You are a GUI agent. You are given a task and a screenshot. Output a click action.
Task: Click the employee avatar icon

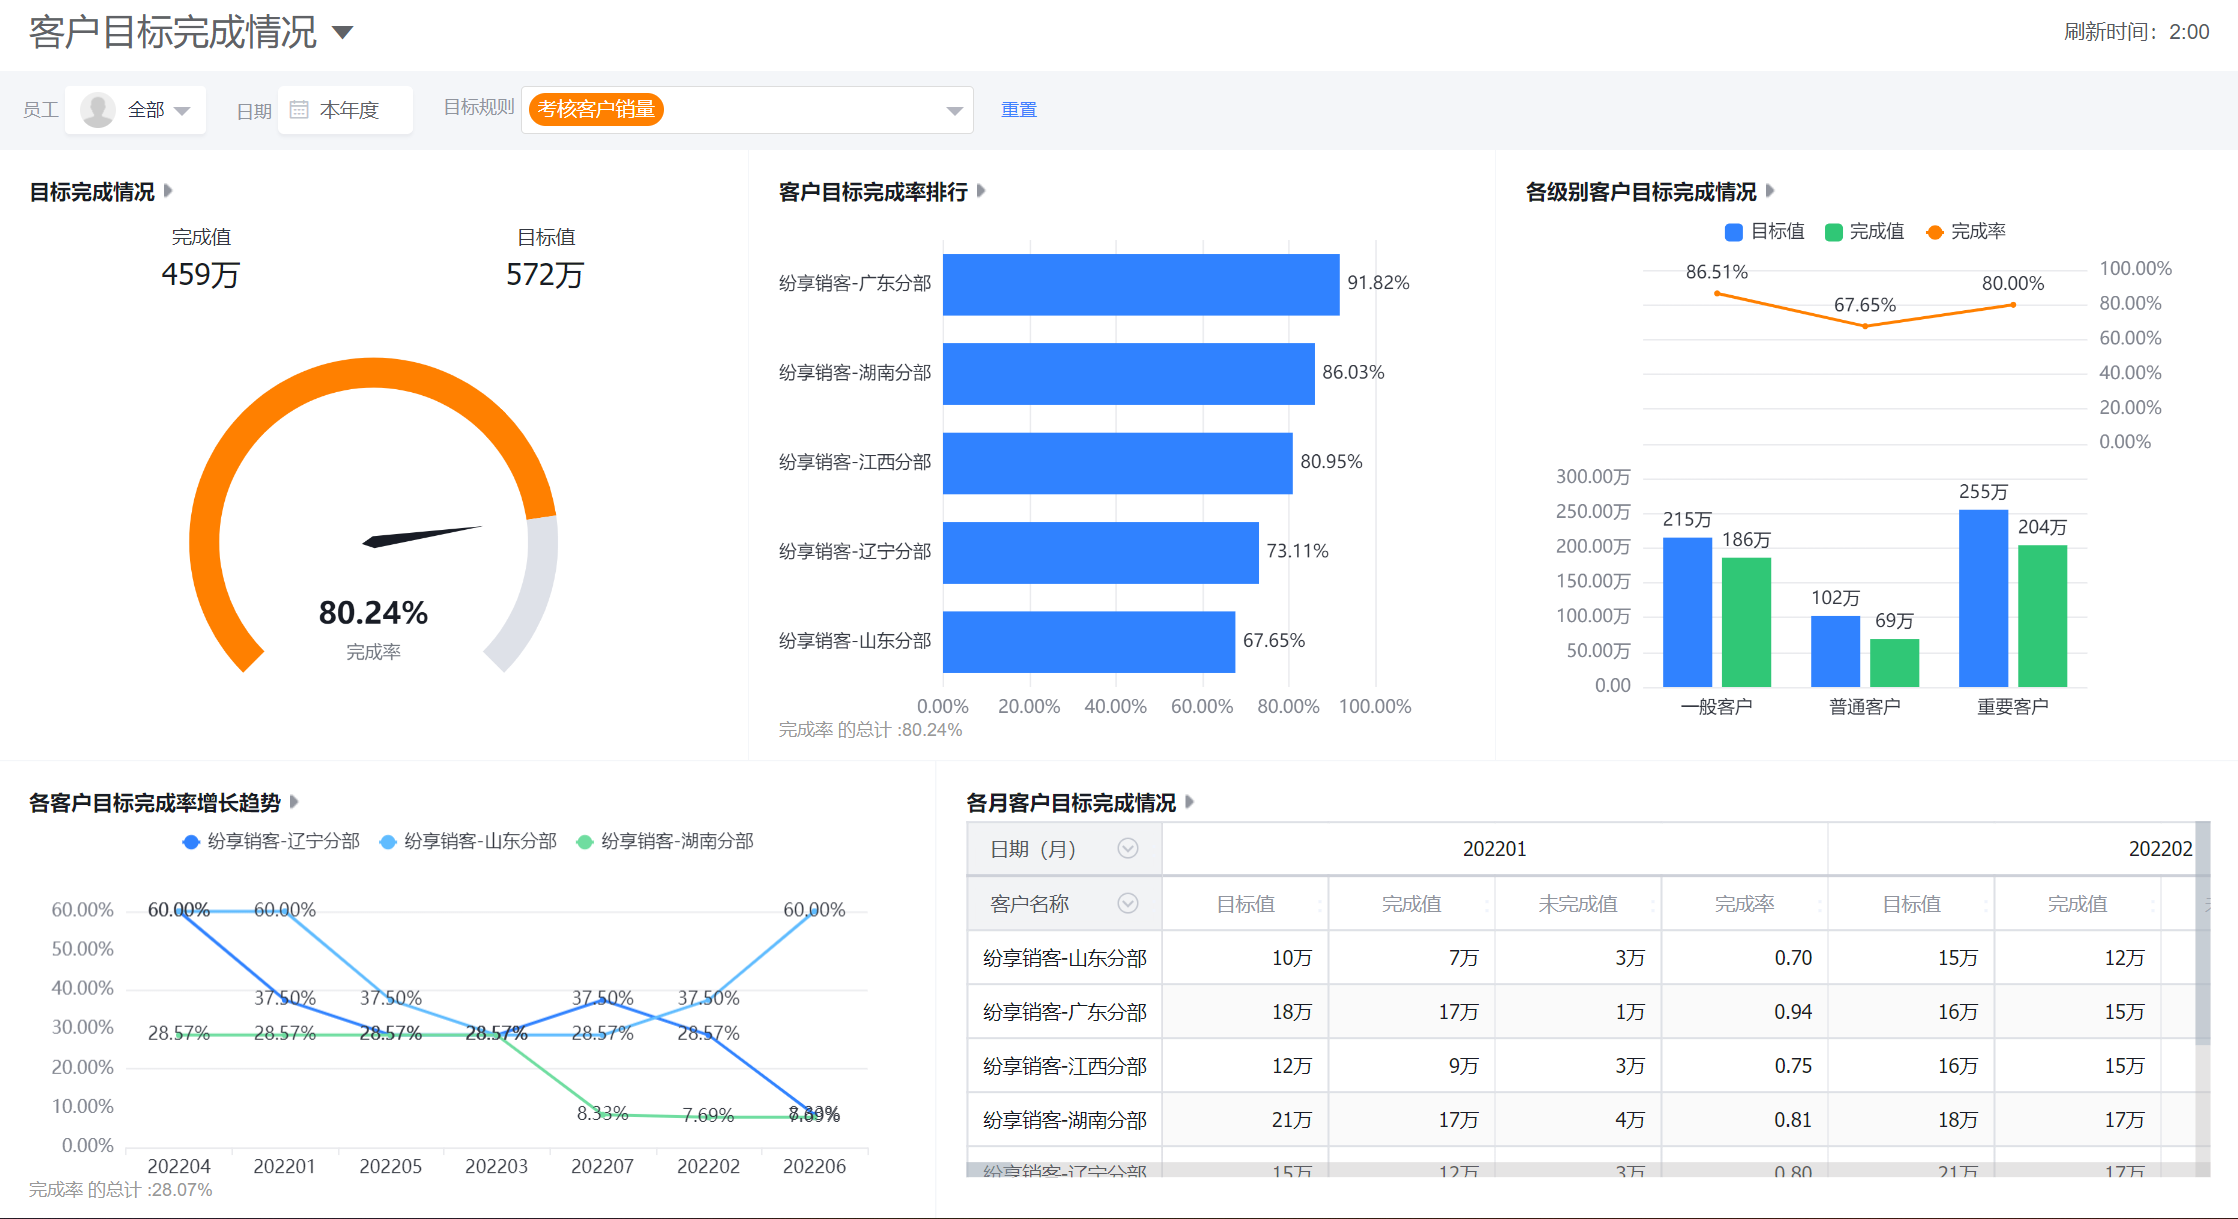(x=98, y=110)
